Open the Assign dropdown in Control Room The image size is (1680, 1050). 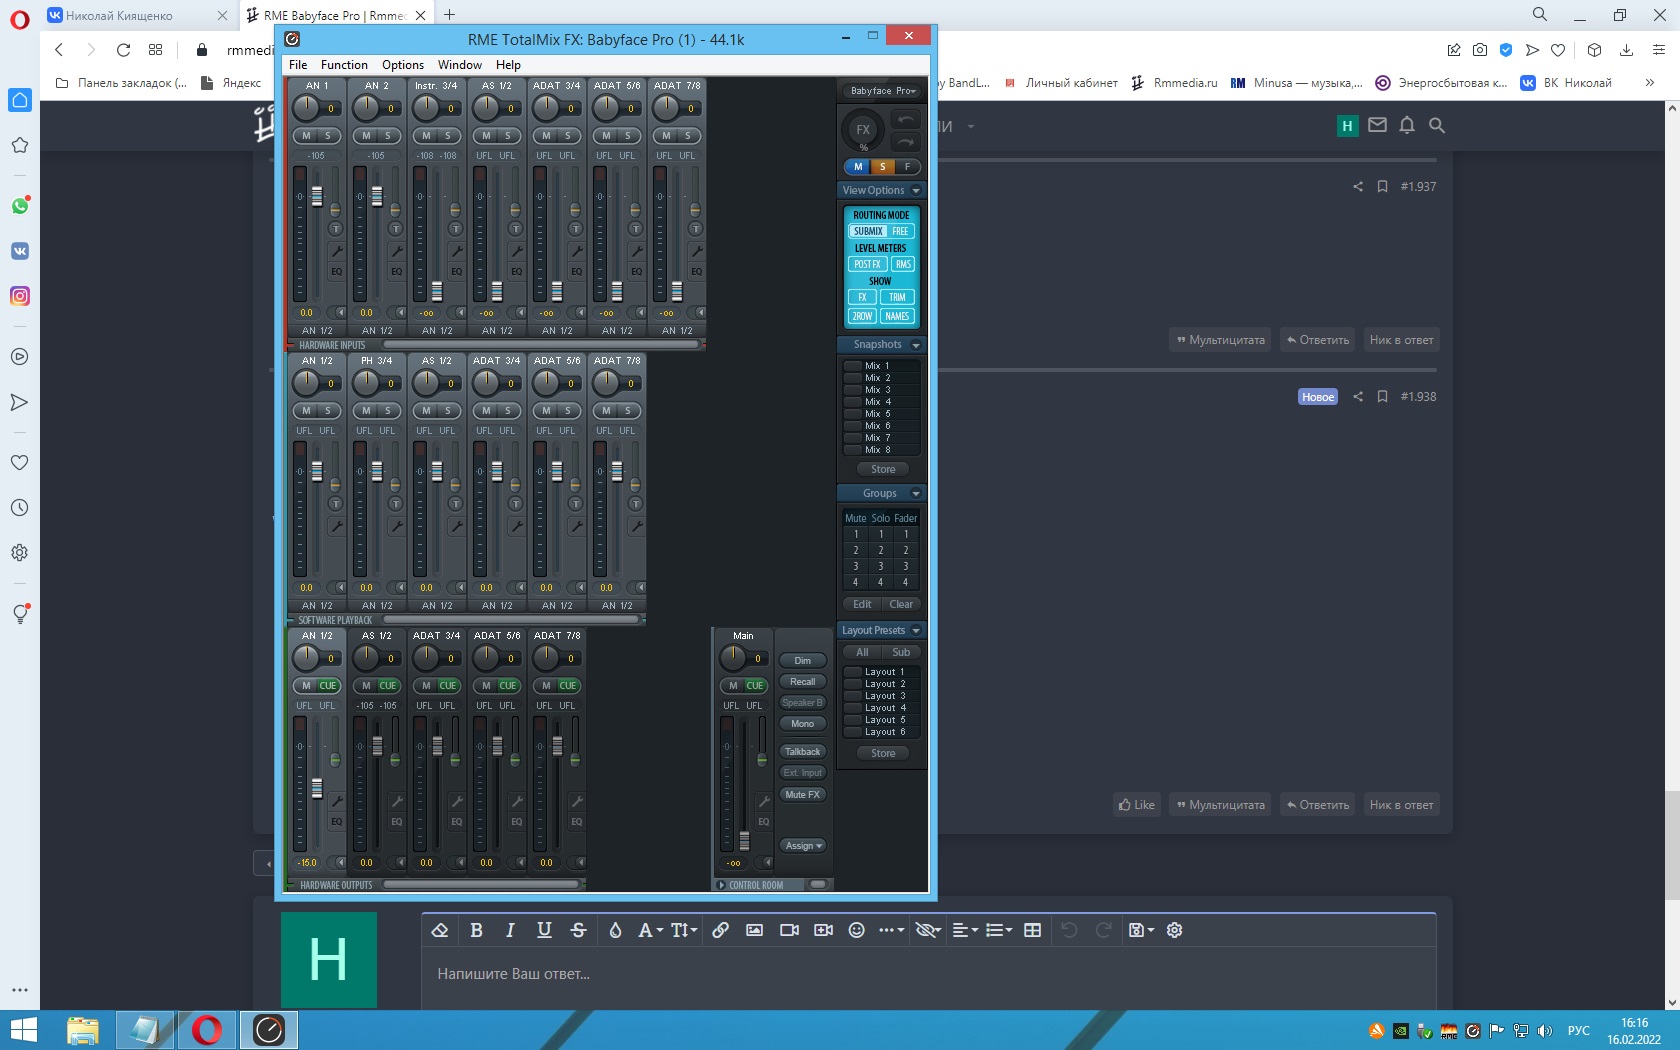click(x=803, y=846)
